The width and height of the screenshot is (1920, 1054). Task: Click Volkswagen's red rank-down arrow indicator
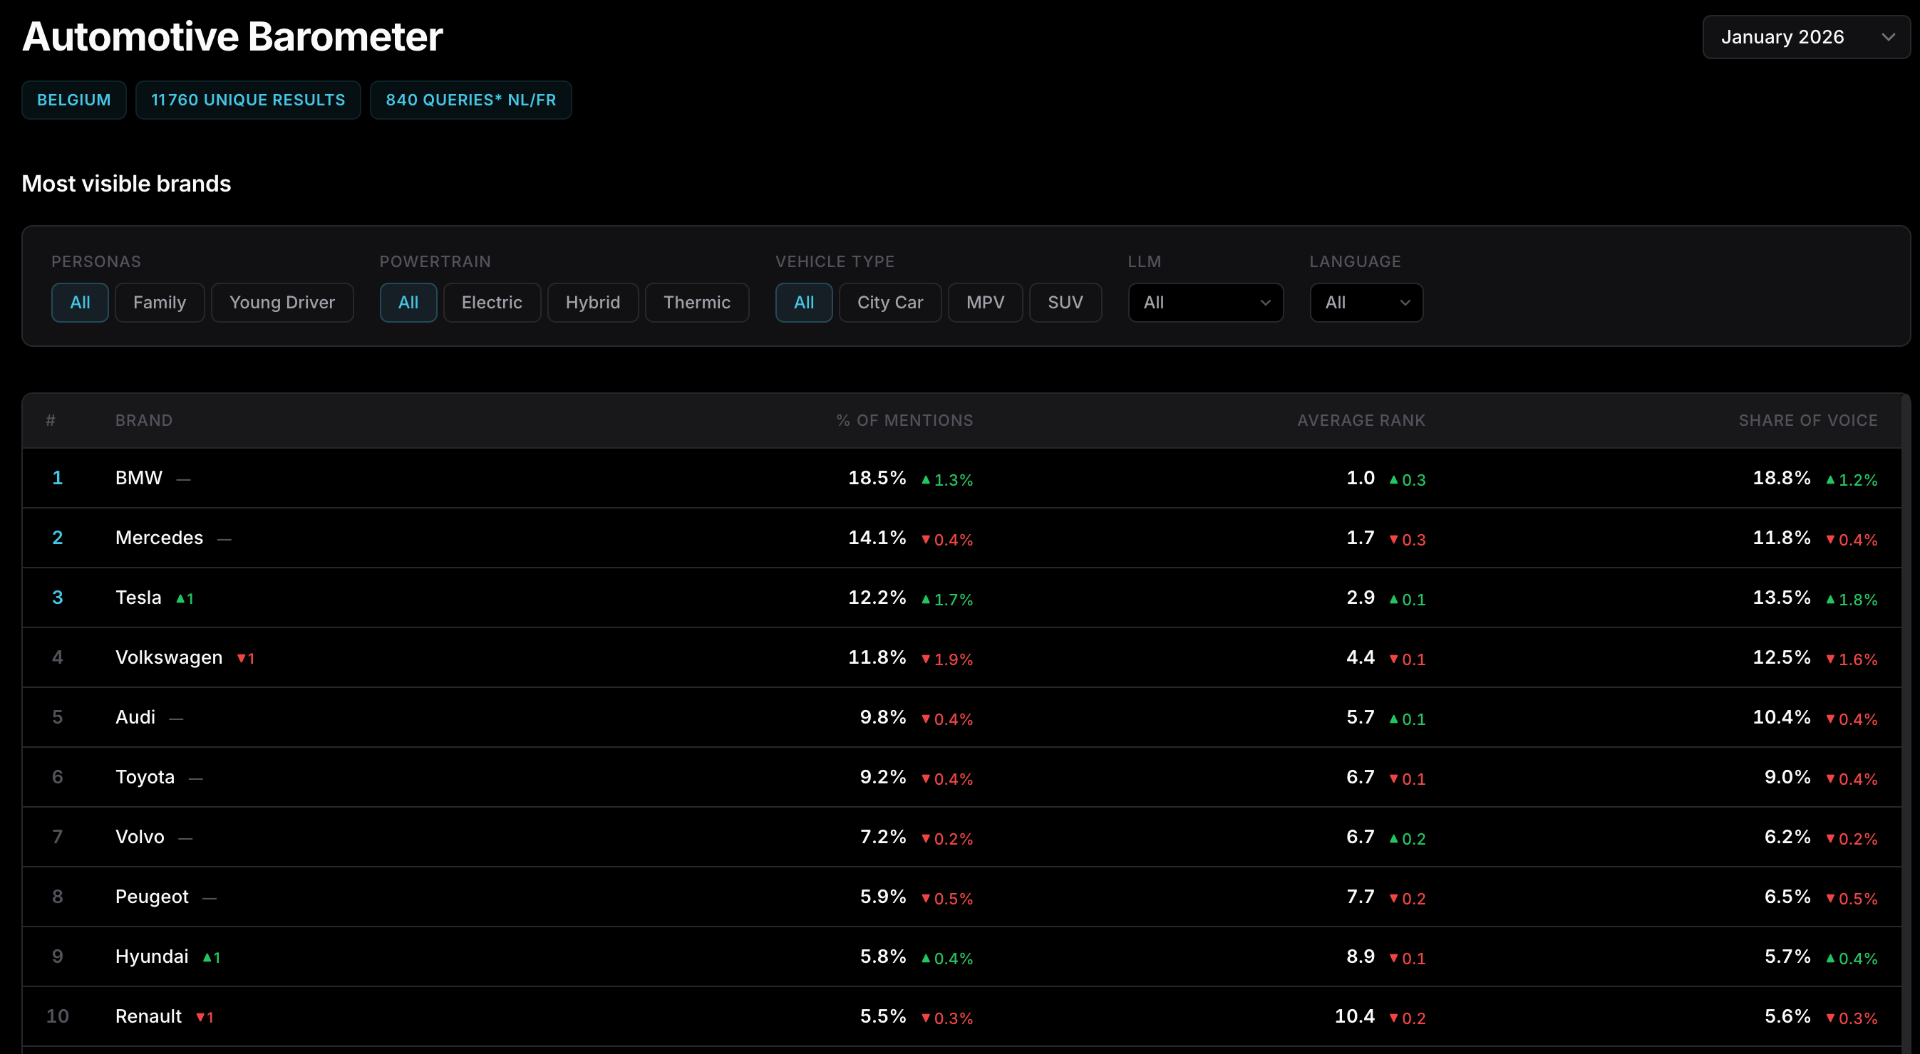(246, 659)
